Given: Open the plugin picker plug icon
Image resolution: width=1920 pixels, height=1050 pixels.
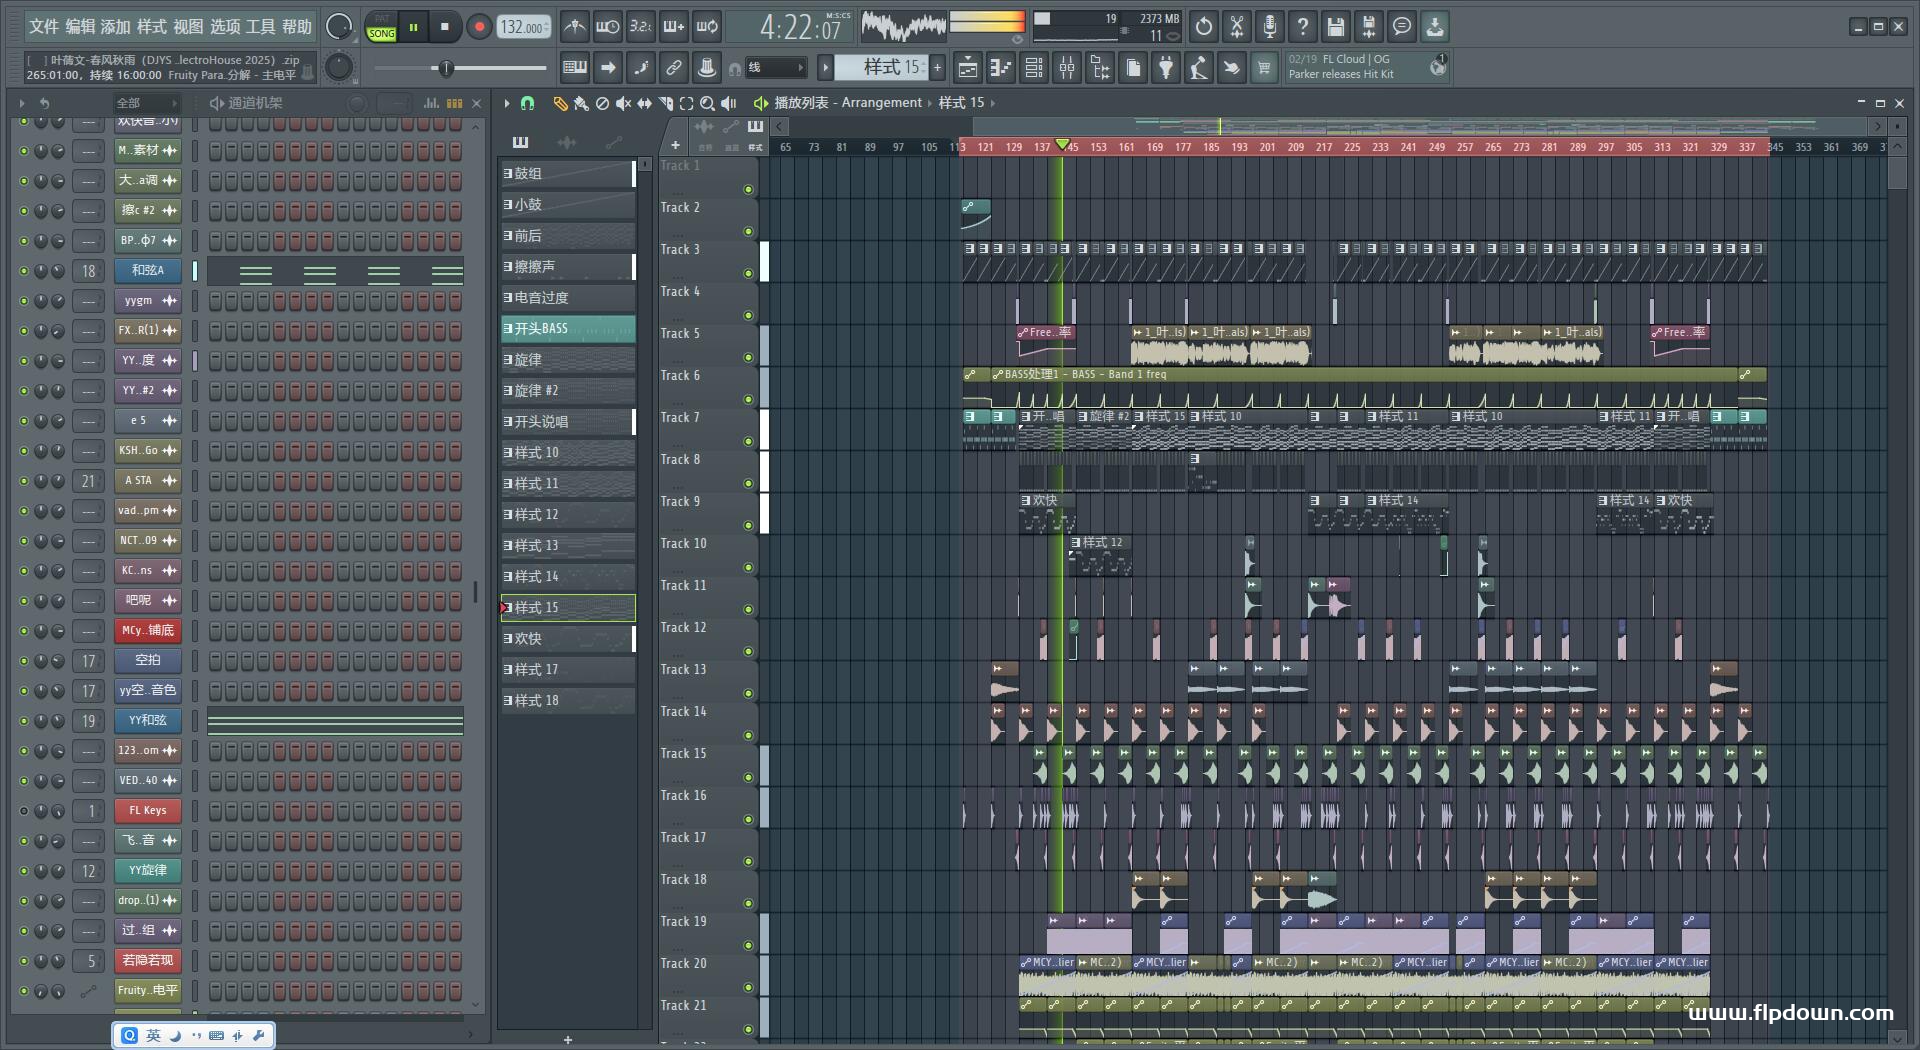Looking at the screenshot, I should (x=1166, y=68).
